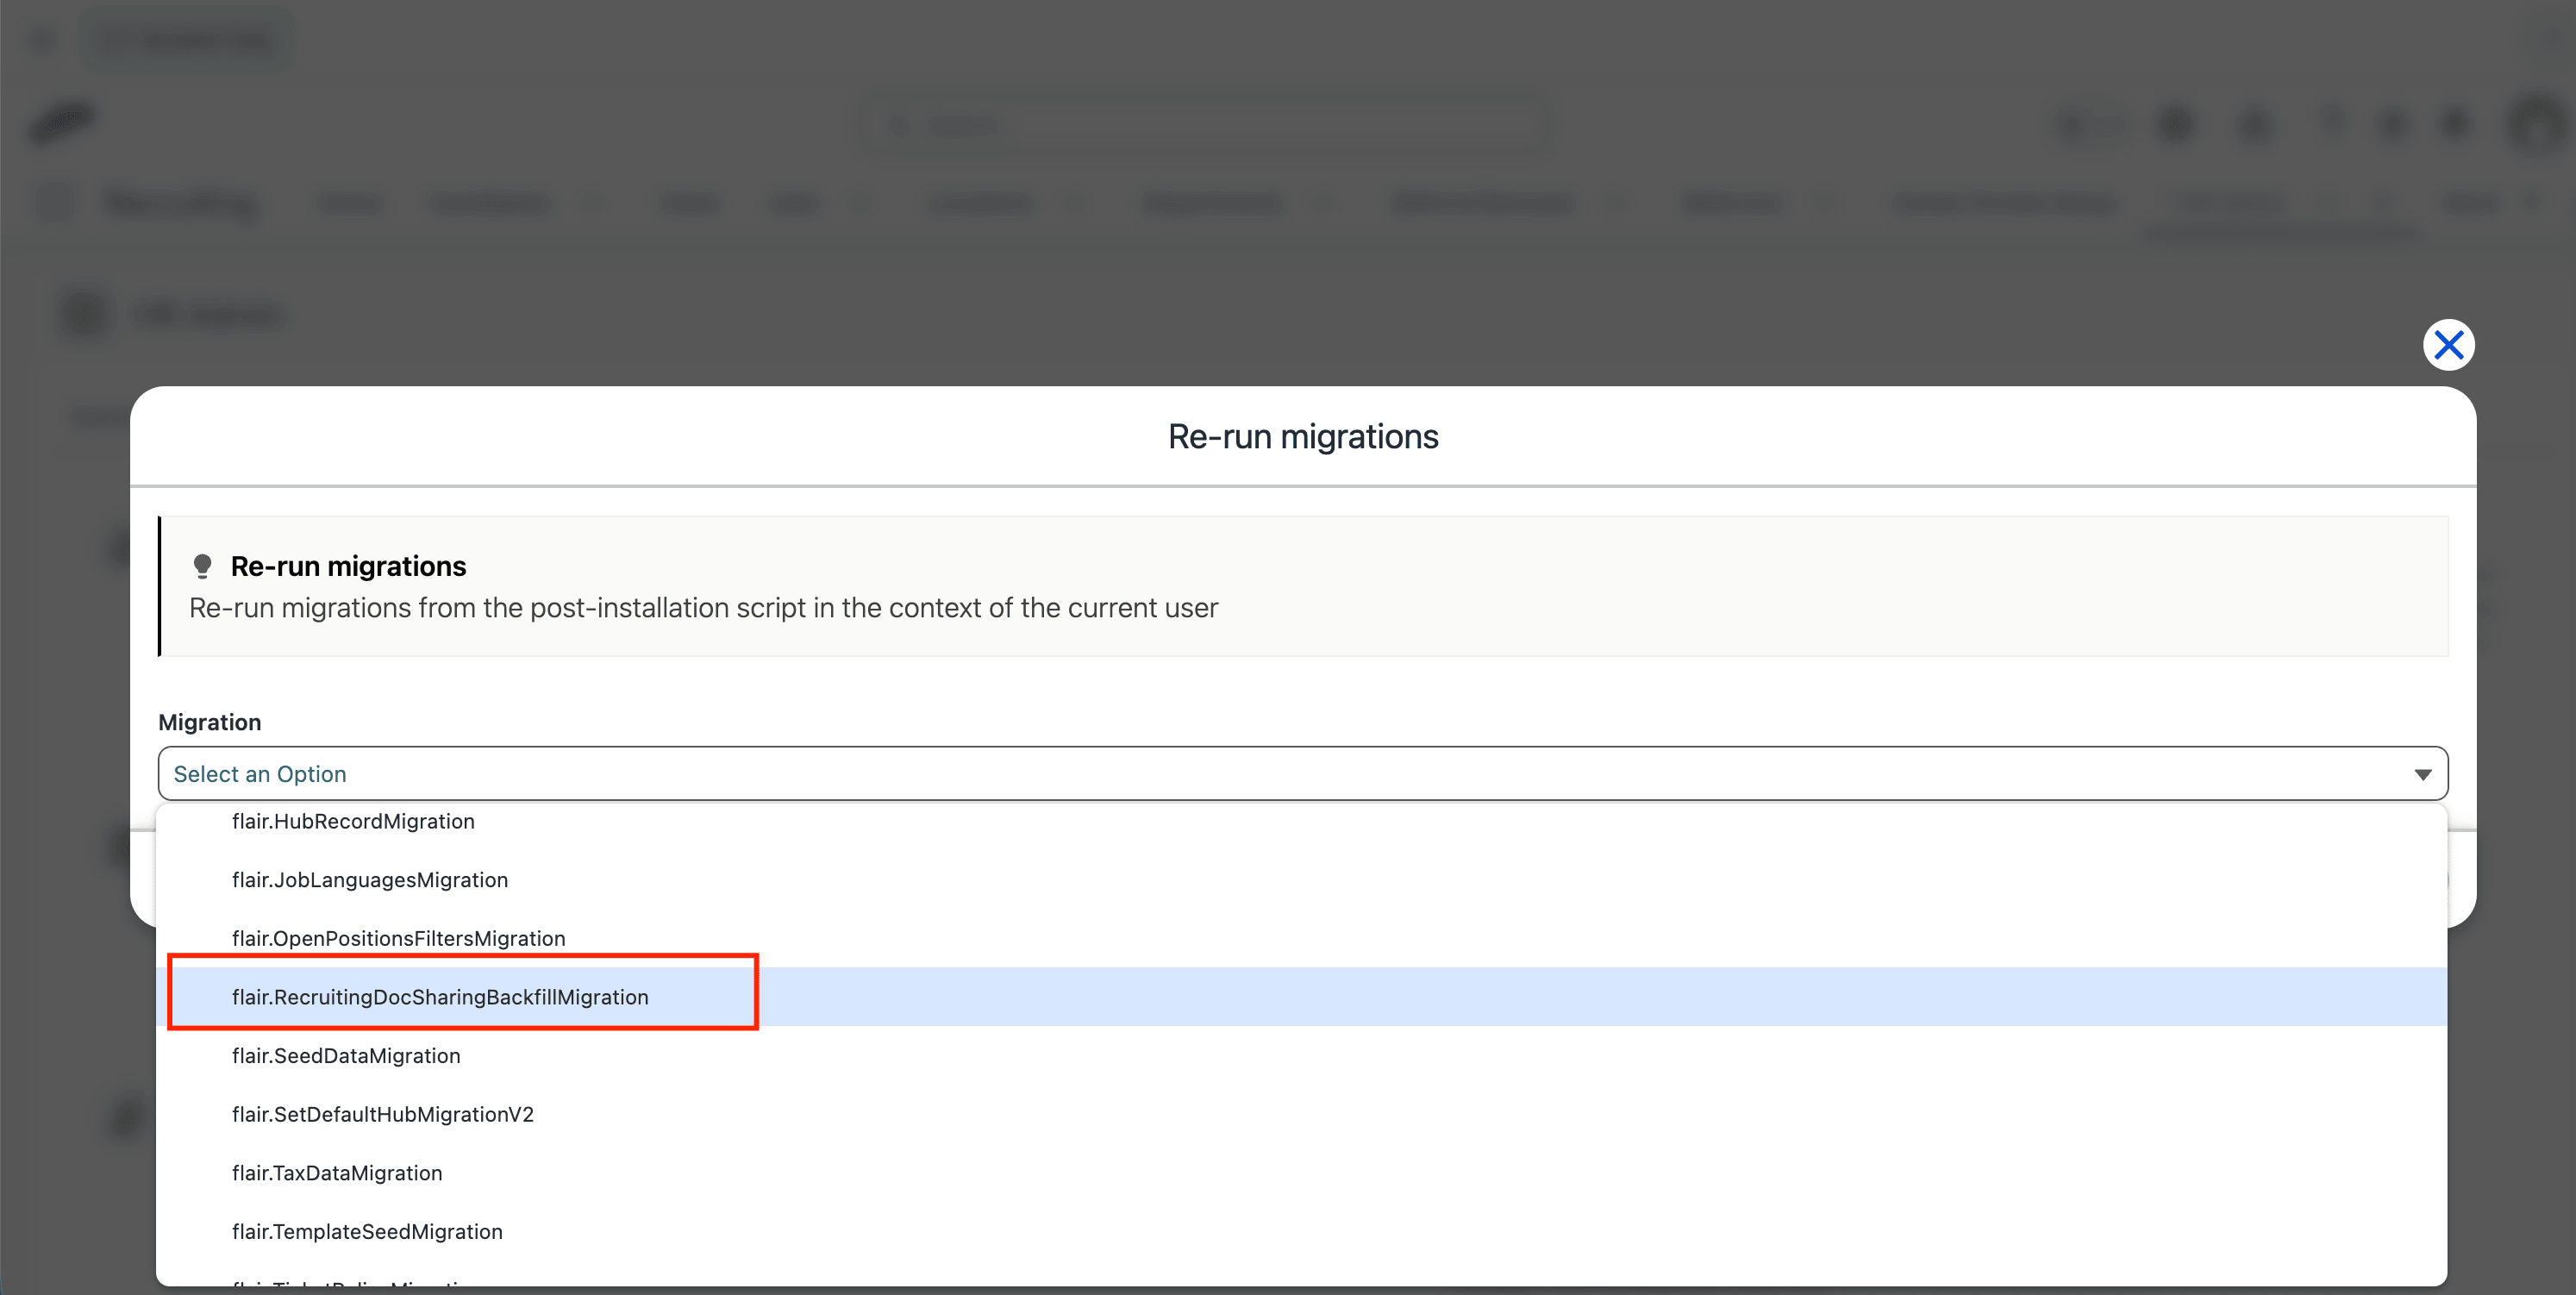This screenshot has height=1295, width=2576.
Task: Choose flair.SetDefaultHubMigrationV2 option
Action: pyautogui.click(x=1301, y=1114)
